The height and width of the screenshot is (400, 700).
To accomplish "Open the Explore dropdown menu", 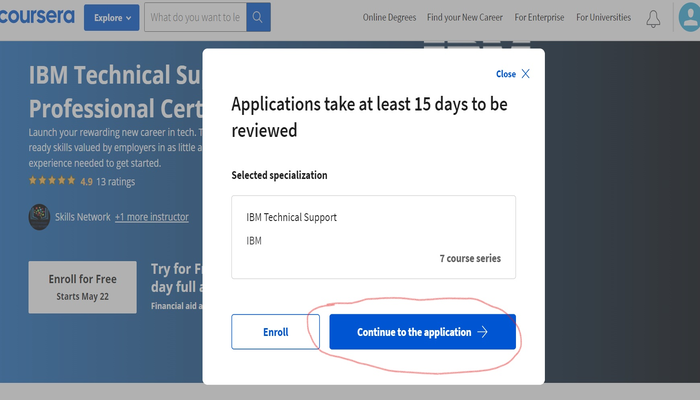I will click(x=112, y=18).
